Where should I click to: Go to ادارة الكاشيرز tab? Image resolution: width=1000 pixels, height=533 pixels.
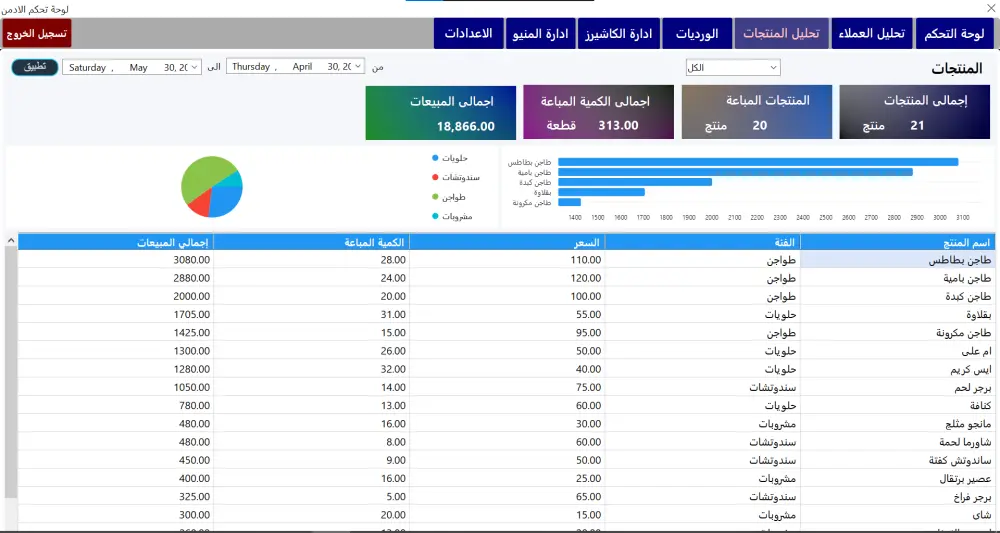coord(619,33)
